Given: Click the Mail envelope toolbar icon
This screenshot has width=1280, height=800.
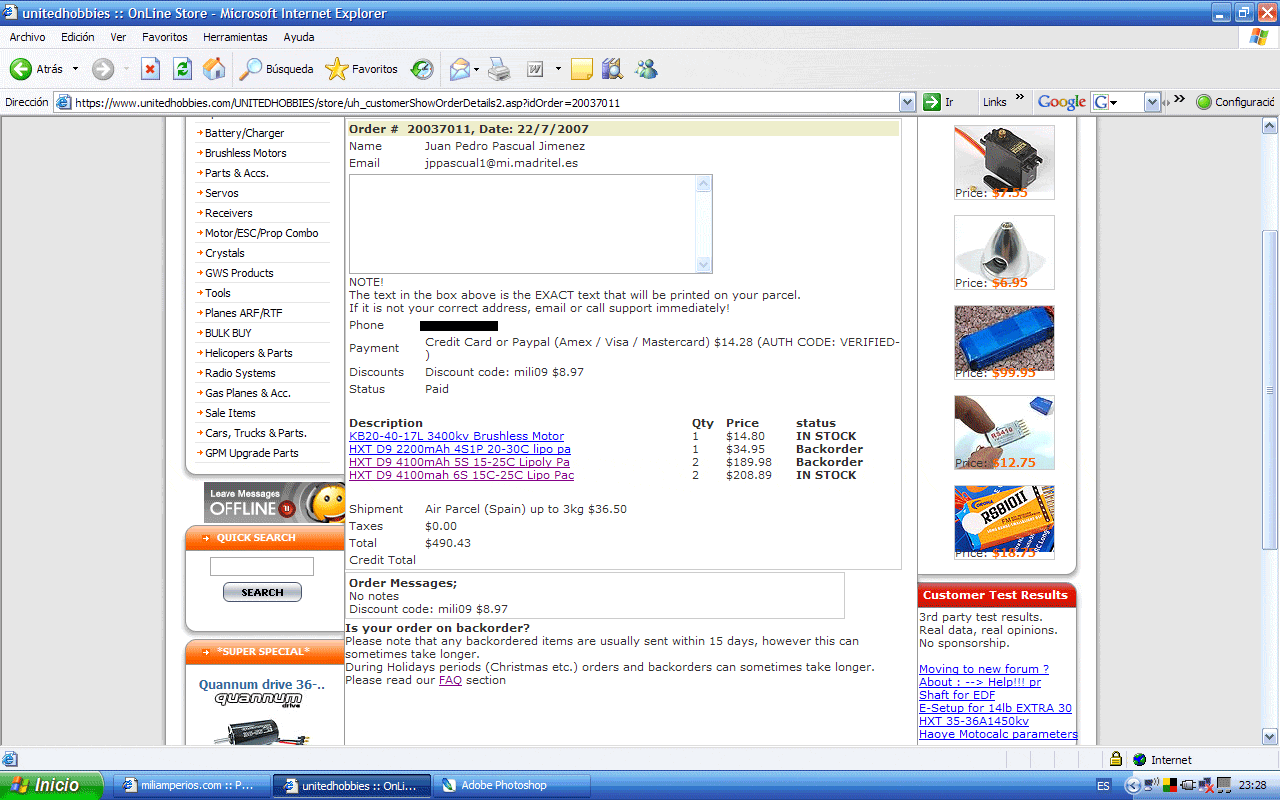Looking at the screenshot, I should click(x=459, y=69).
